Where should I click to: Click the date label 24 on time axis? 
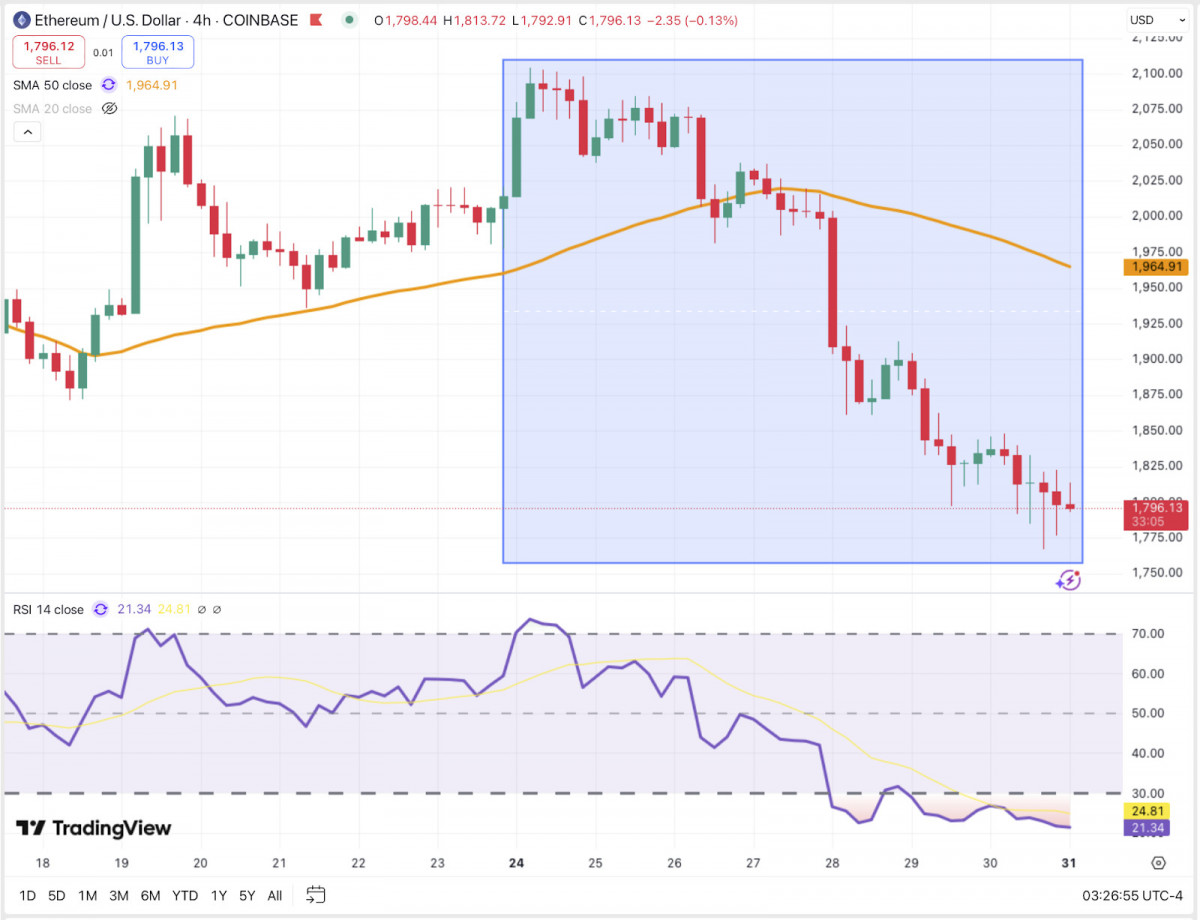(x=516, y=863)
